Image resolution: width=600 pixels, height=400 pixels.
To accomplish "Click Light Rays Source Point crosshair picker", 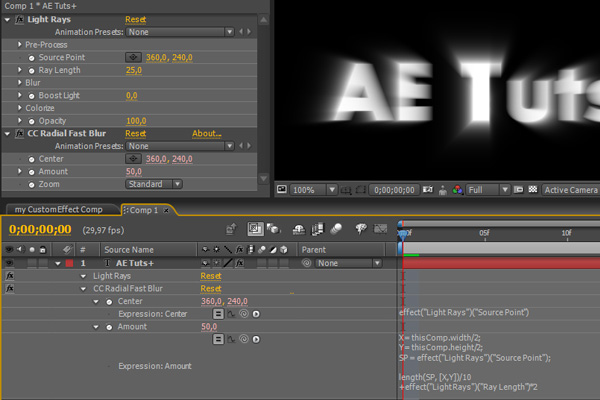I will (133, 57).
